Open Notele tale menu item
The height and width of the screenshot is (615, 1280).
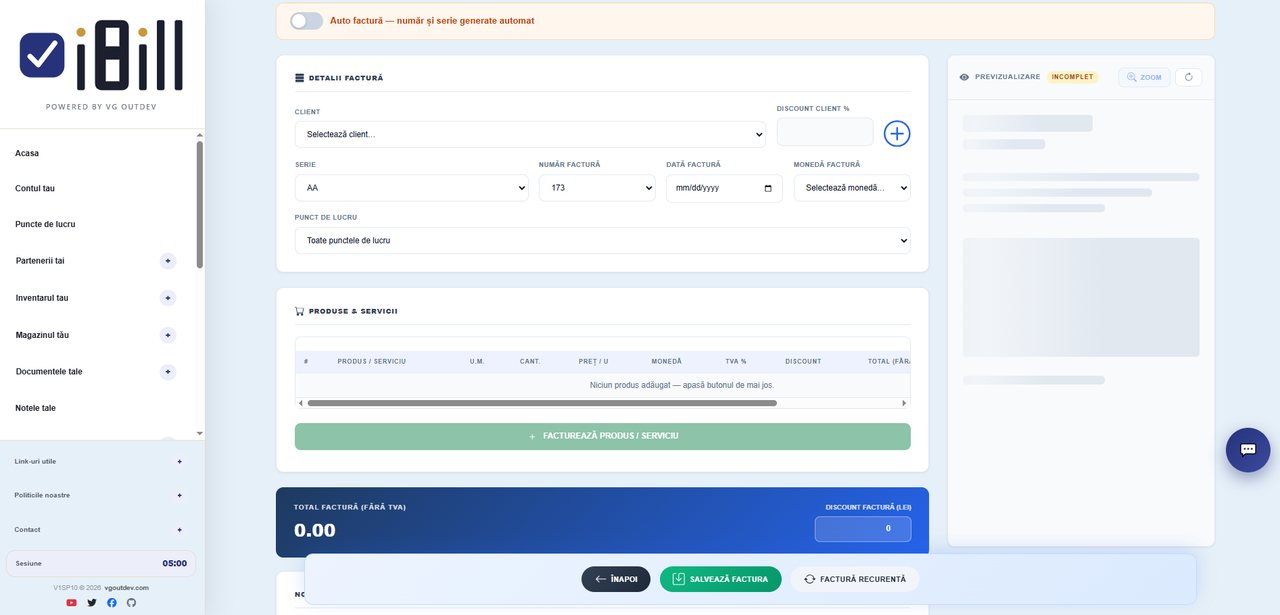pos(36,408)
